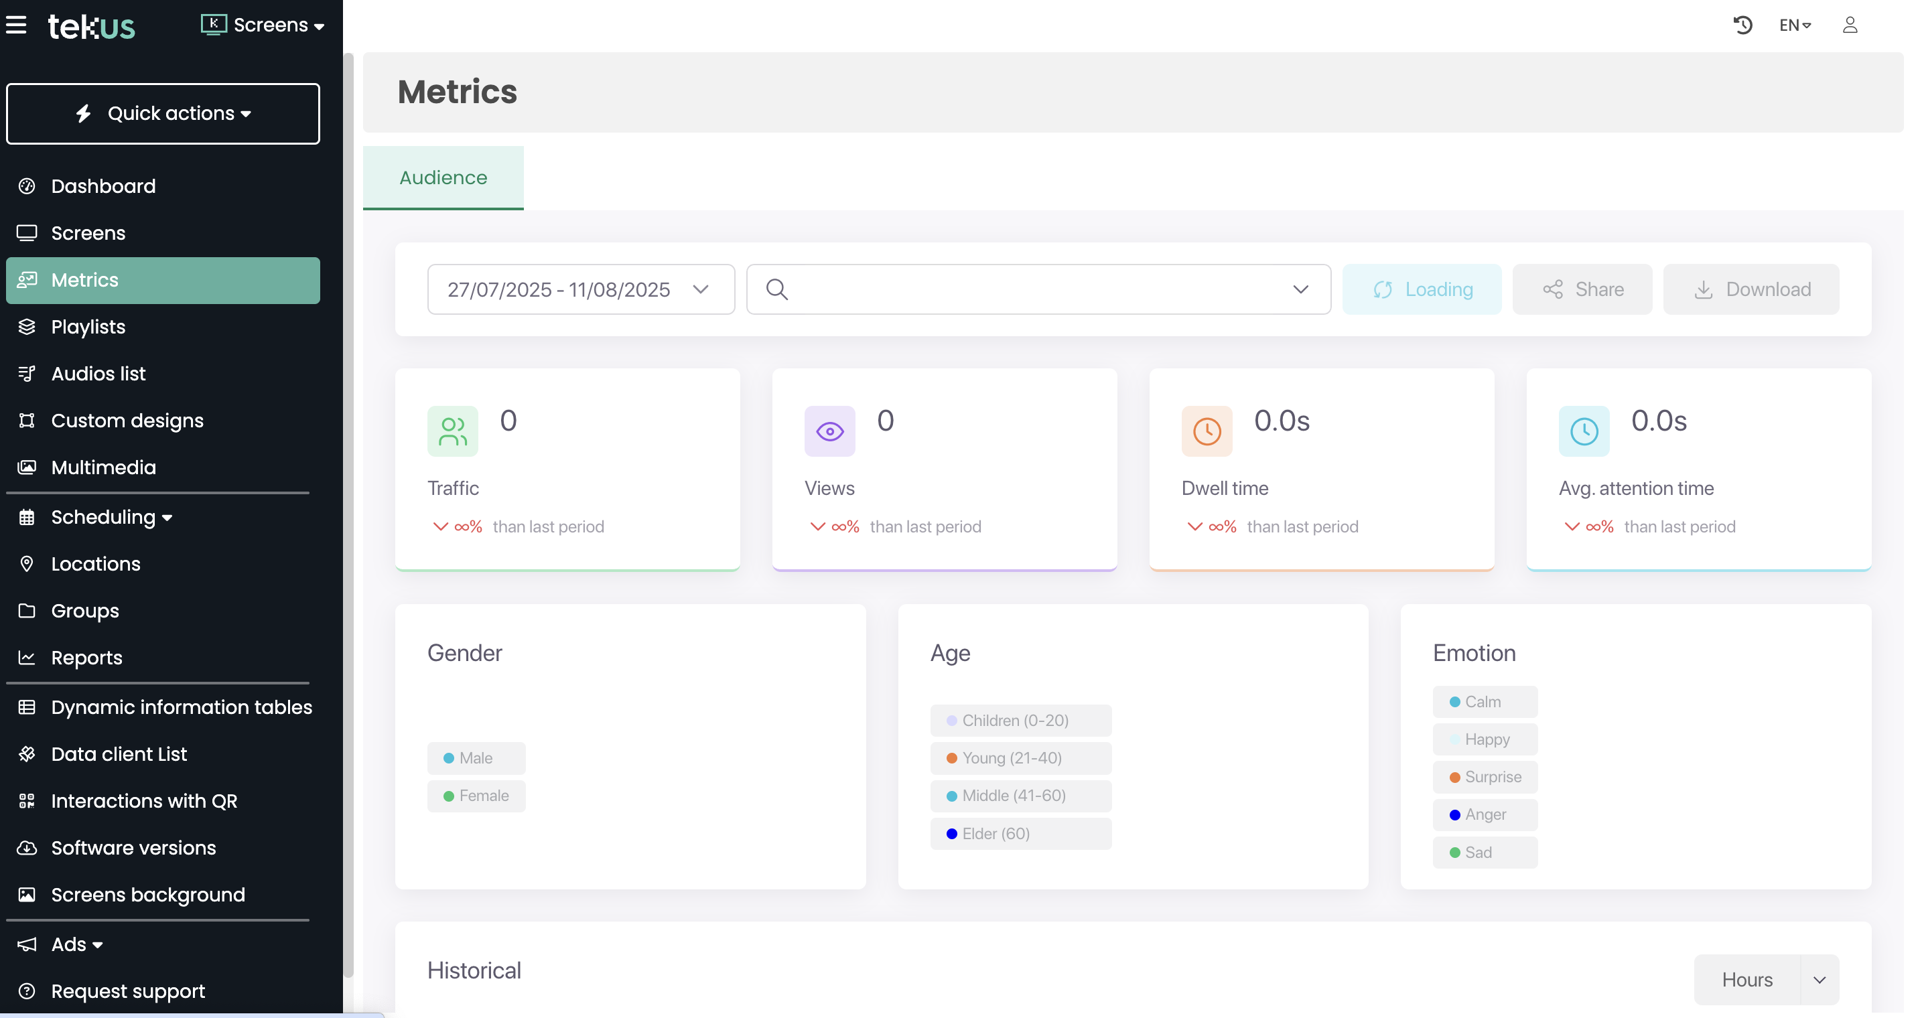The height and width of the screenshot is (1018, 1920).
Task: Switch to the Audience tab
Action: (x=443, y=178)
